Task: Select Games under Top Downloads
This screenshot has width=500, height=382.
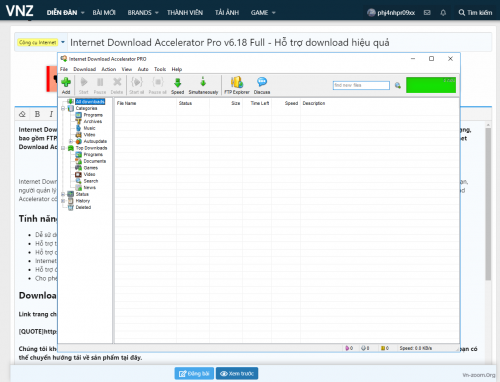Action: point(91,168)
